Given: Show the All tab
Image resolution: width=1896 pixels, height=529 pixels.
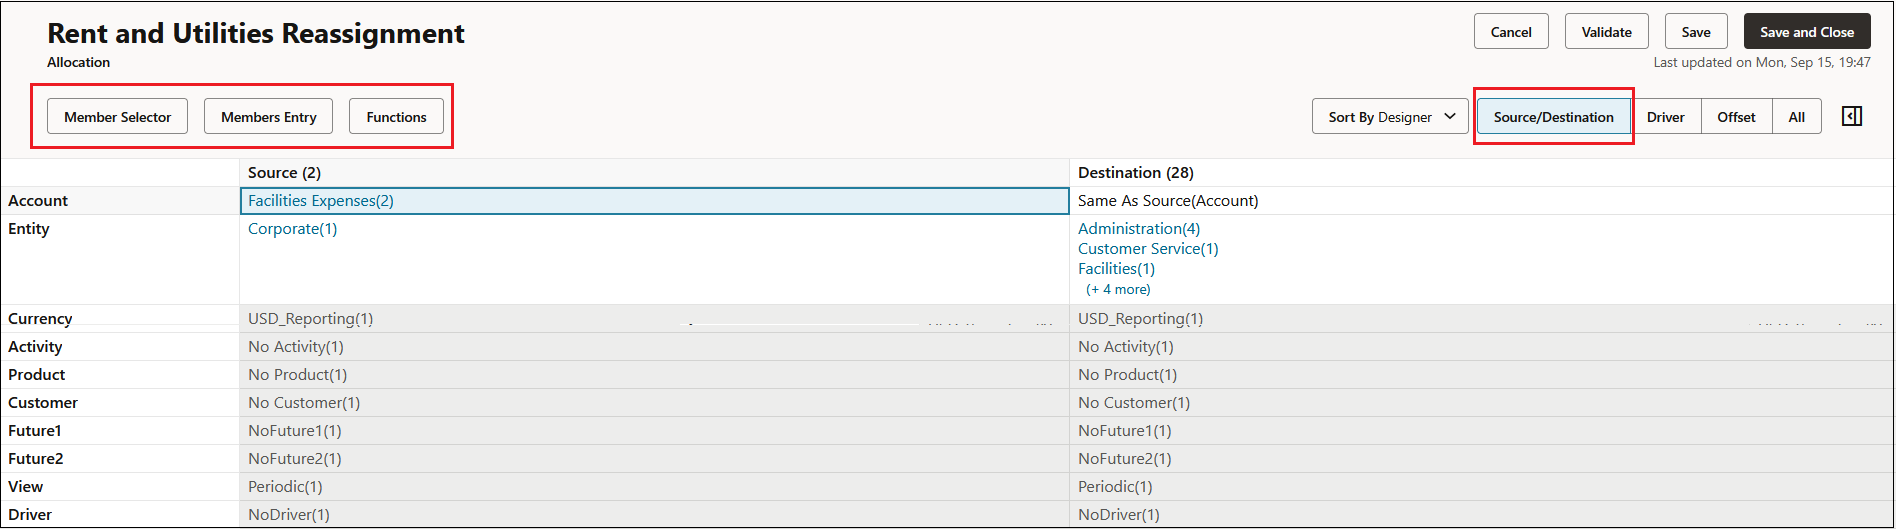Looking at the screenshot, I should [x=1797, y=117].
